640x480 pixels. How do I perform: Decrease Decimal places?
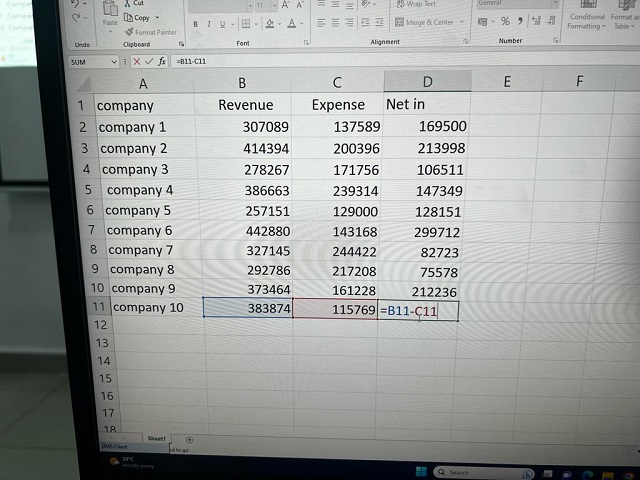551,20
